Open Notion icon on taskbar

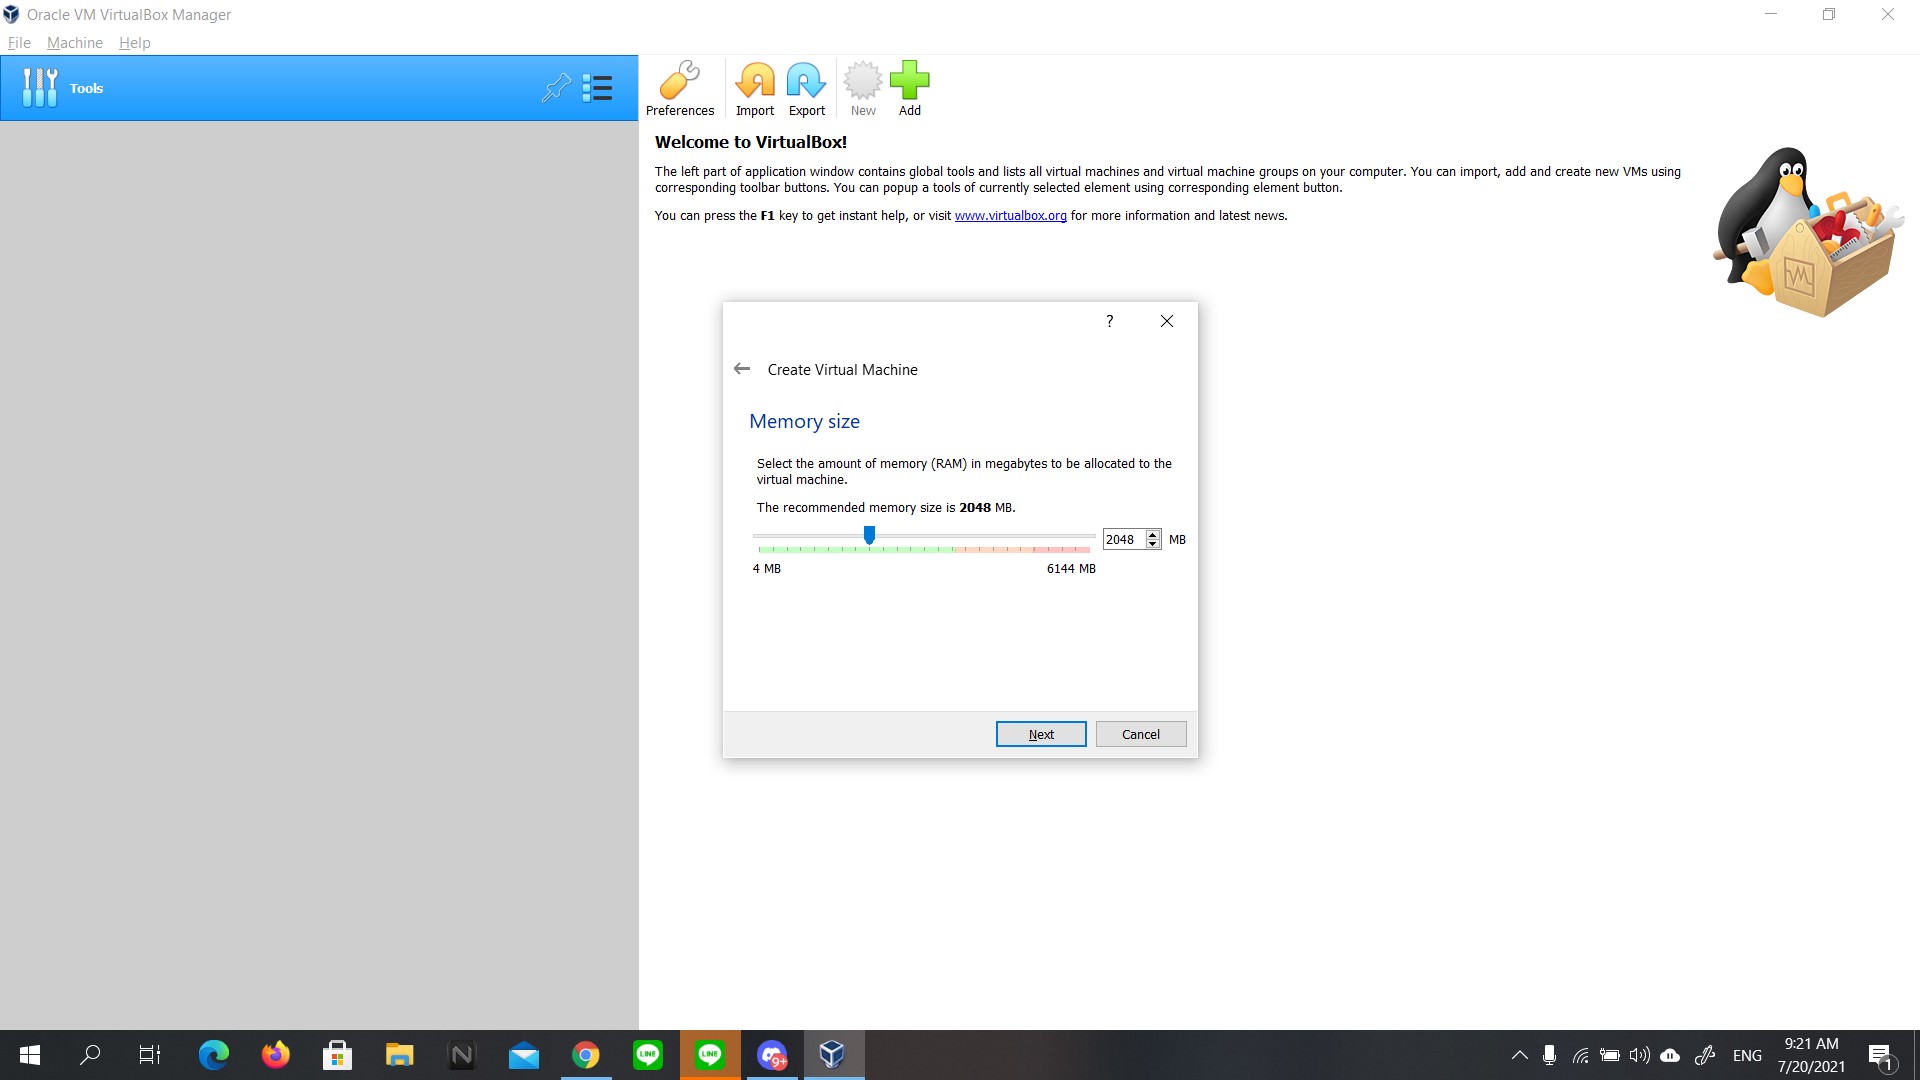461,1055
